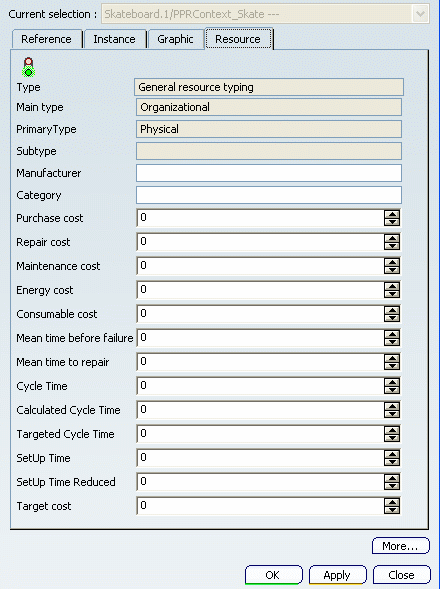Increase the Cycle Time row's up arrow
The height and width of the screenshot is (589, 440).
(392, 382)
